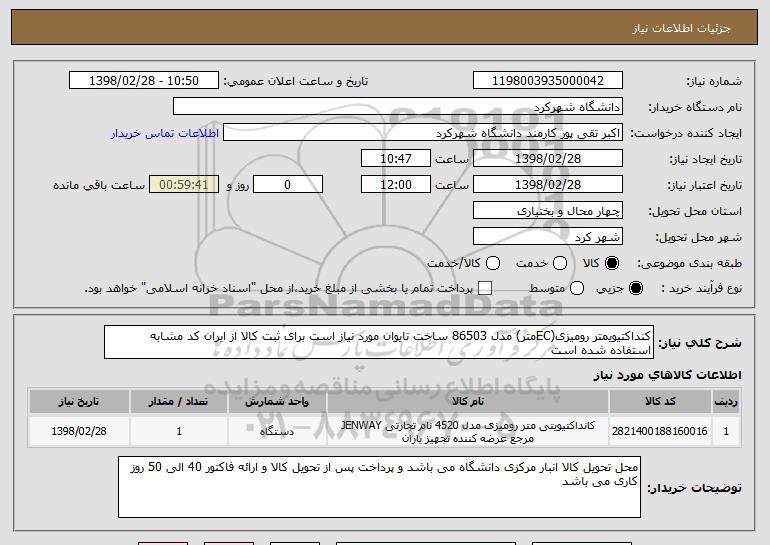Click the شرح کلی نیاز description box
Image resolution: width=770 pixels, height=545 pixels.
point(379,342)
